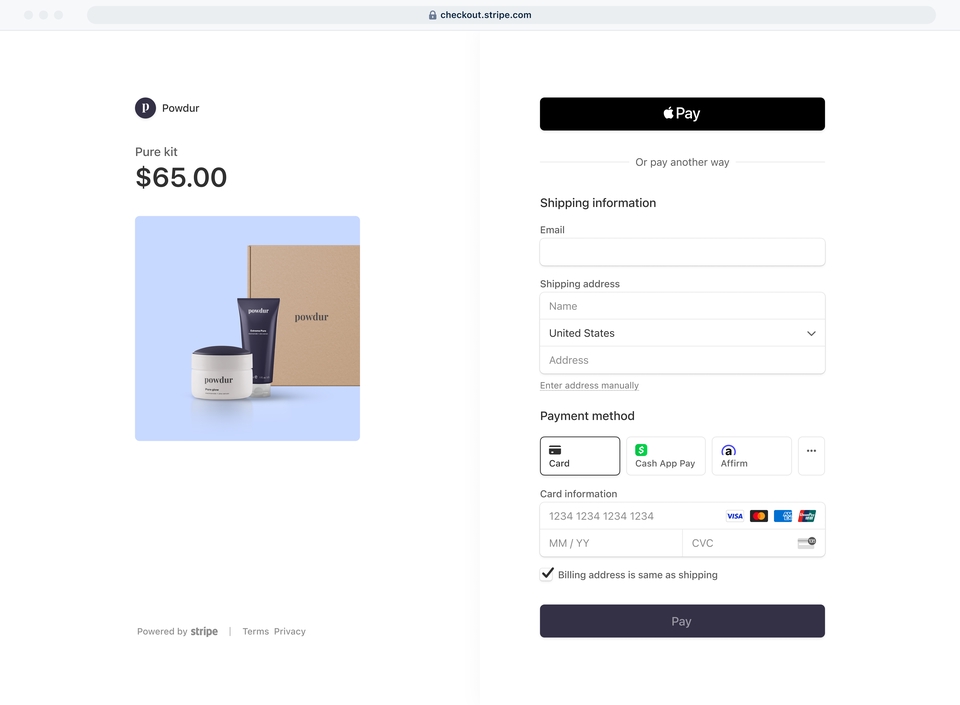Click the Mastercard icon in card field

(758, 516)
